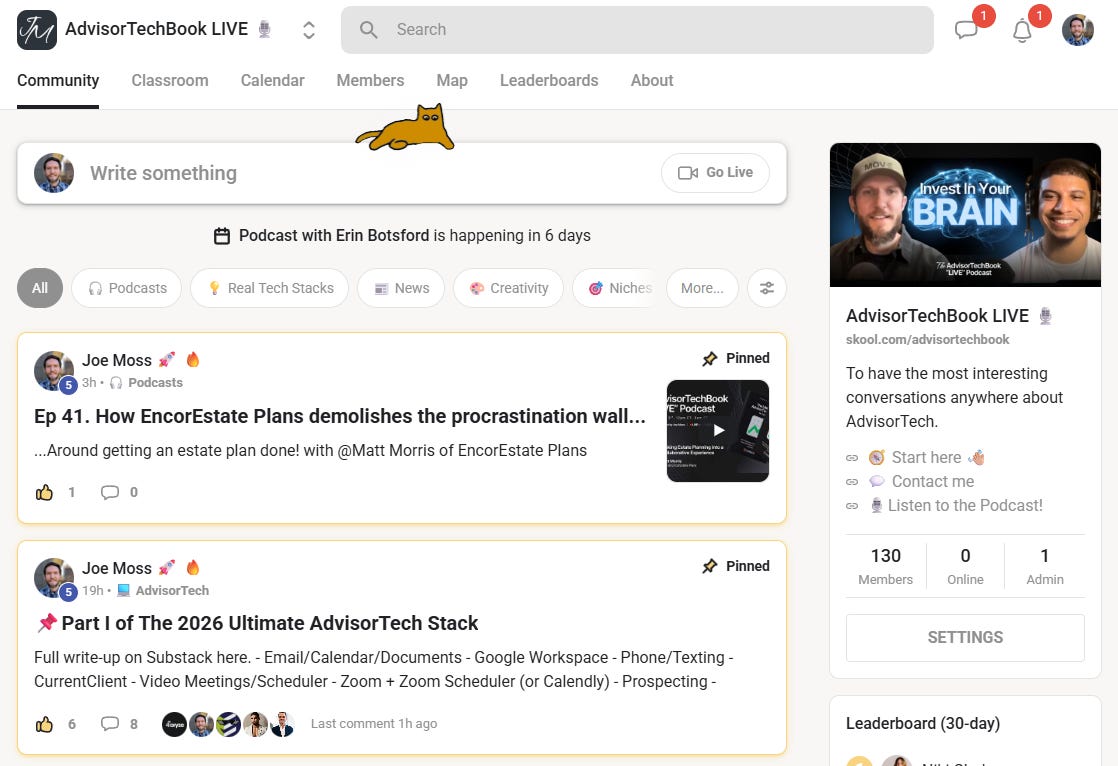
Task: Open comments icon showing 8 comments
Action: 110,724
